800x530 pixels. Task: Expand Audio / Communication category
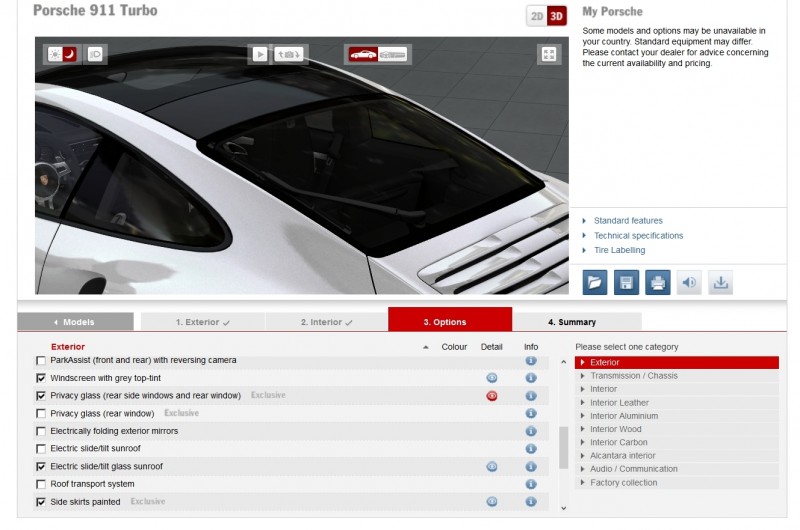(677, 469)
